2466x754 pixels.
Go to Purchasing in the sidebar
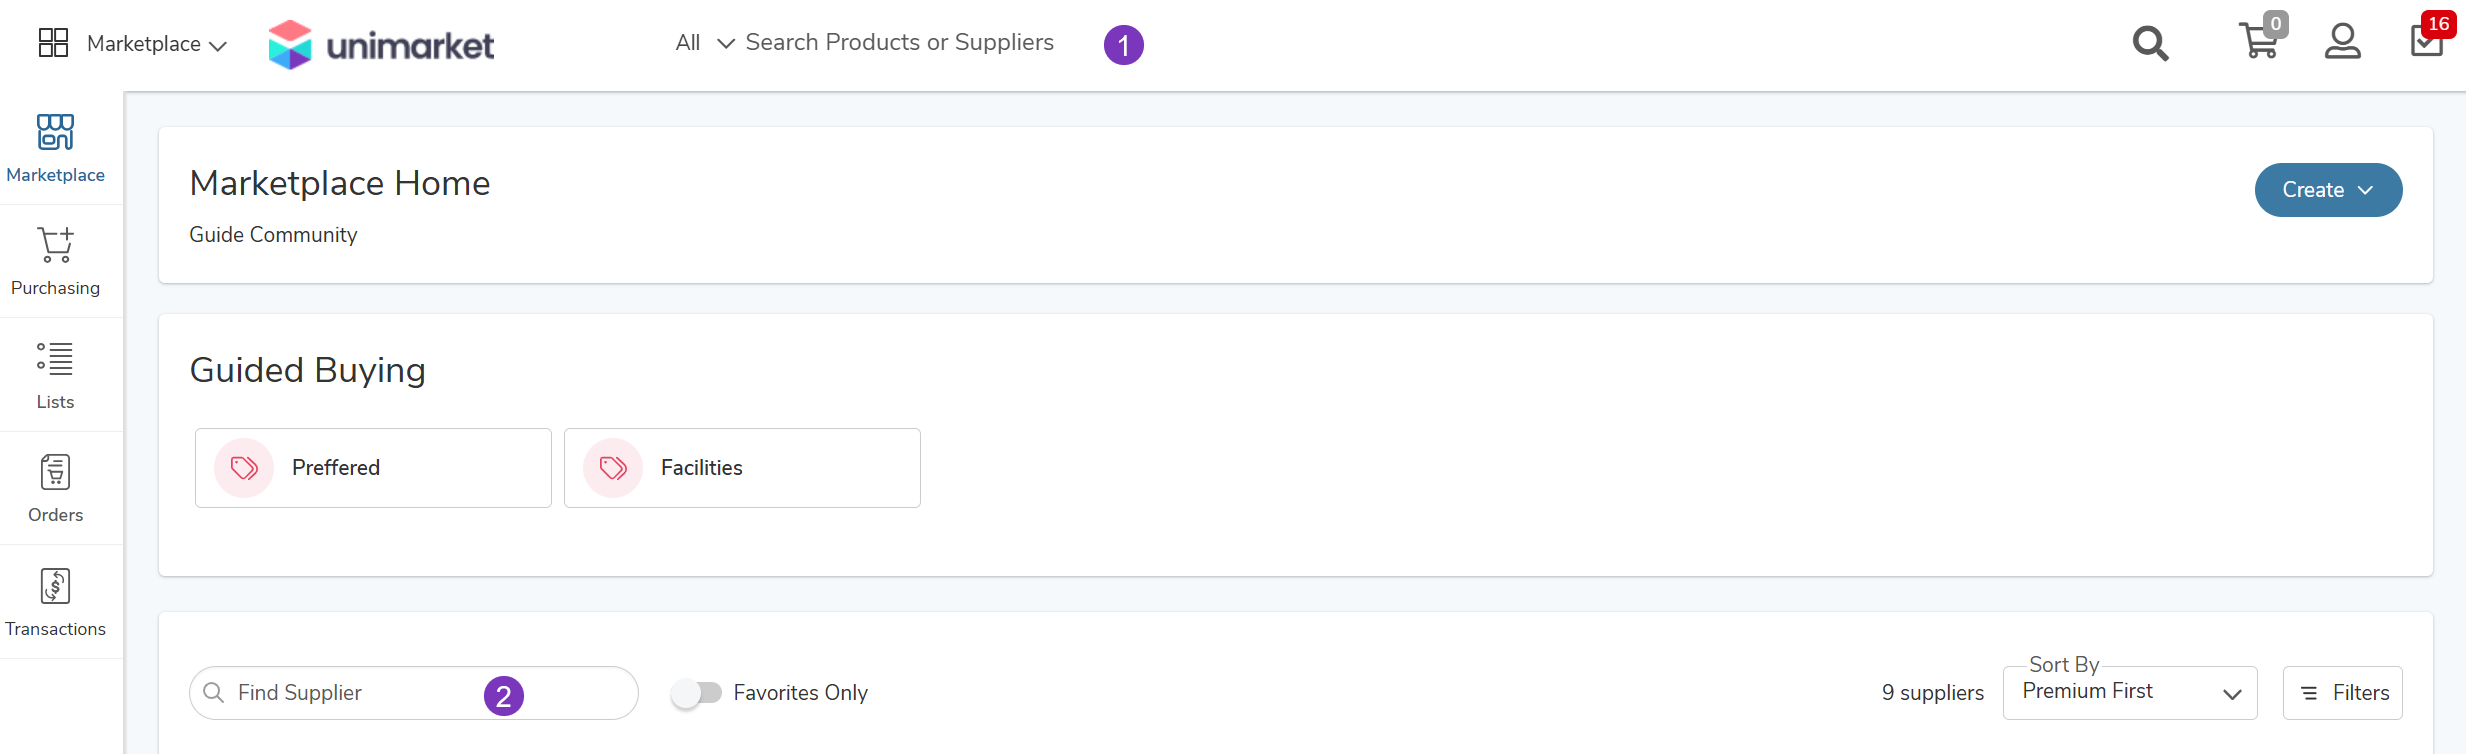pyautogui.click(x=55, y=261)
